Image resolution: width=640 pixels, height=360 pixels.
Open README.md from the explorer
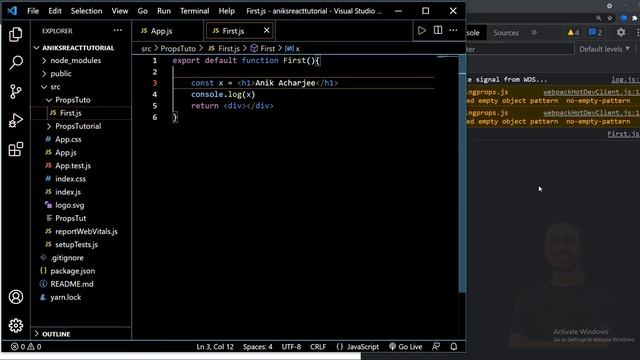pos(72,284)
